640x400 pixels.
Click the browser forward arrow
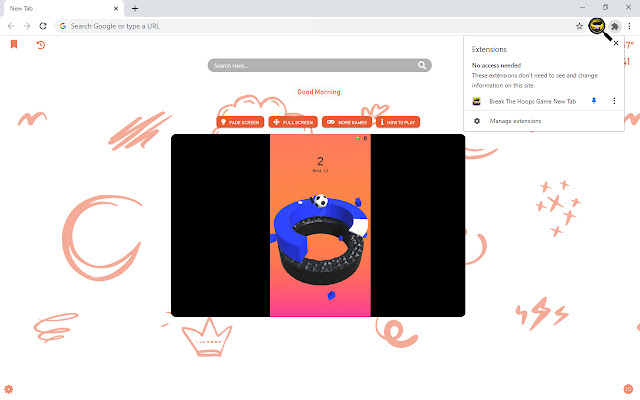click(27, 26)
